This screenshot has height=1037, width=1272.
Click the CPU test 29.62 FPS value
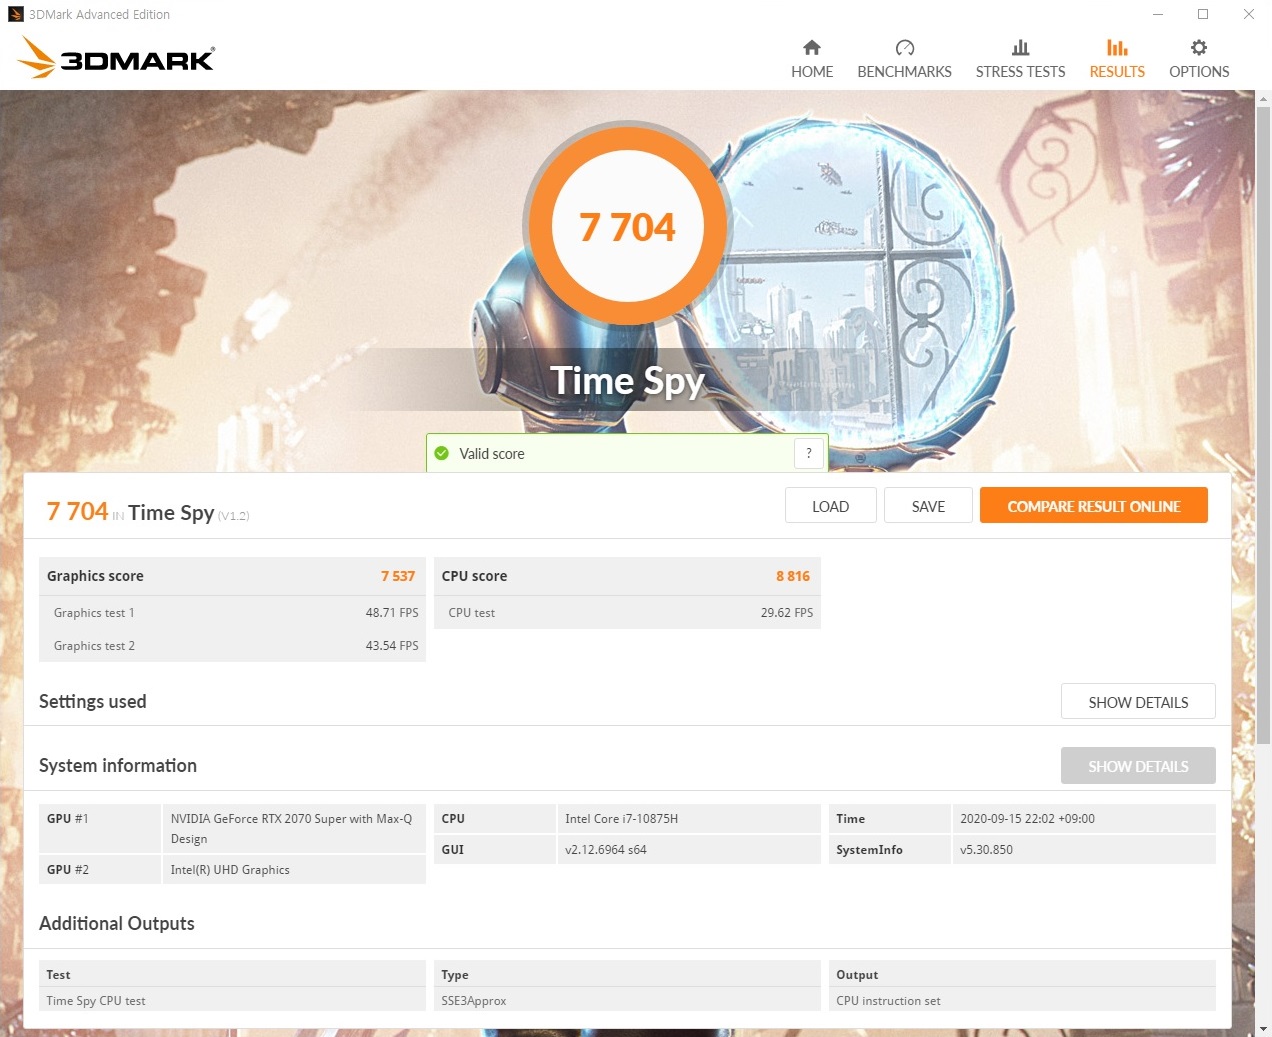pos(787,612)
